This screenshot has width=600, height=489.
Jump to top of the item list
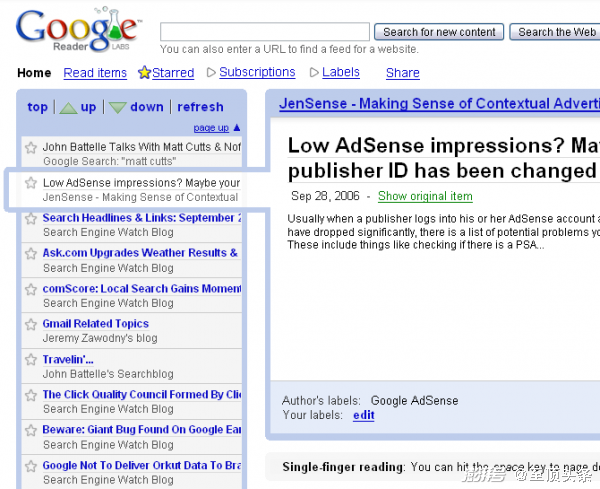38,107
